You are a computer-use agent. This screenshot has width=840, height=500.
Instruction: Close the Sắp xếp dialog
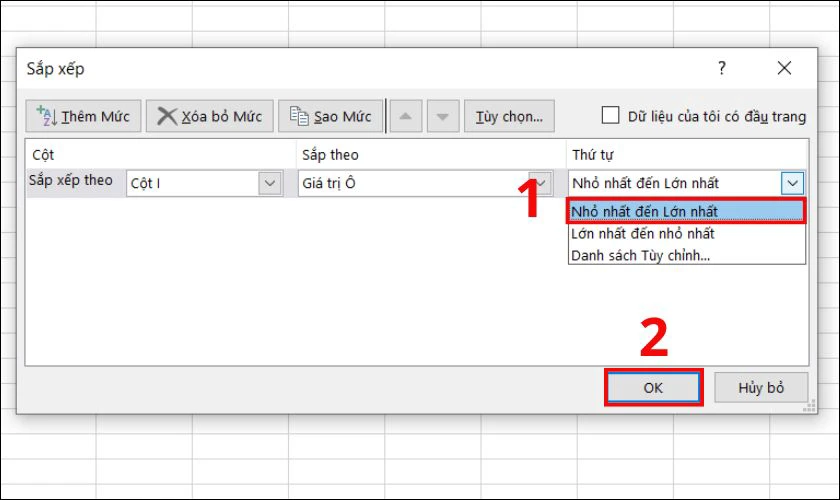tap(784, 68)
